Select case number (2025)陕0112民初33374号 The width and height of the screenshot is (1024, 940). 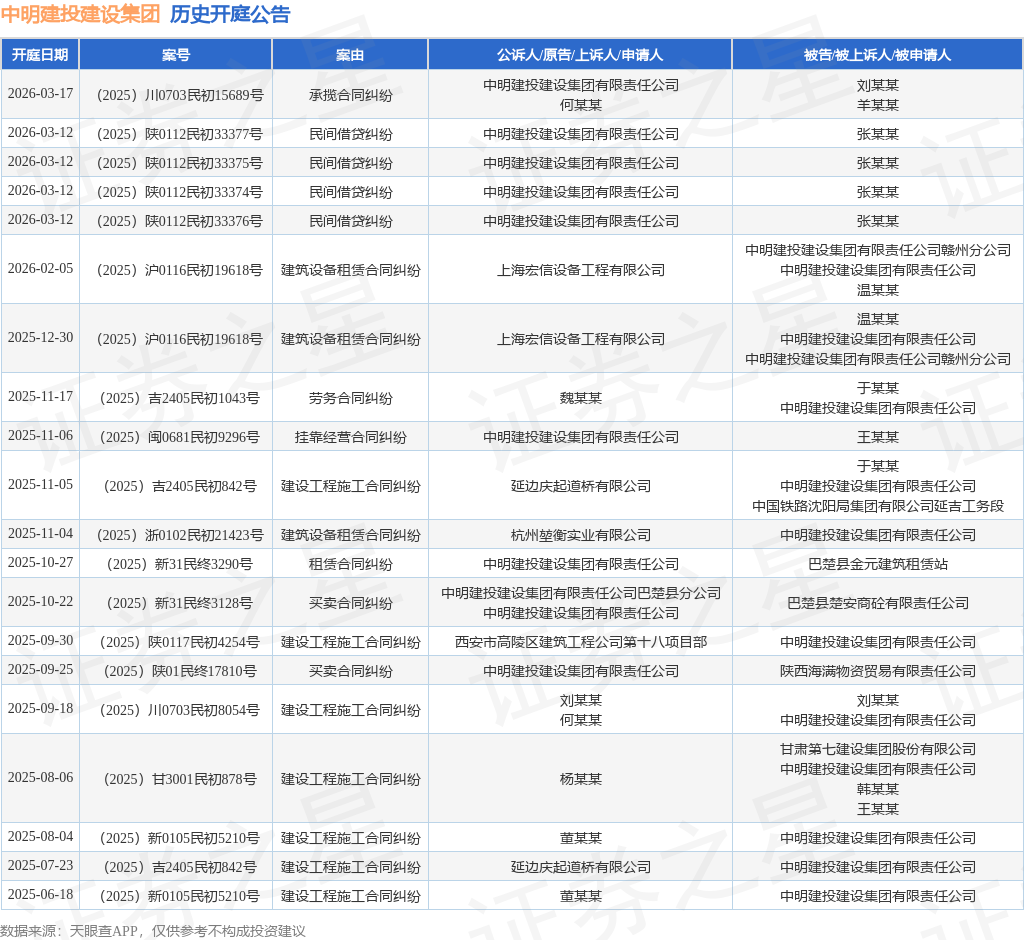[180, 192]
